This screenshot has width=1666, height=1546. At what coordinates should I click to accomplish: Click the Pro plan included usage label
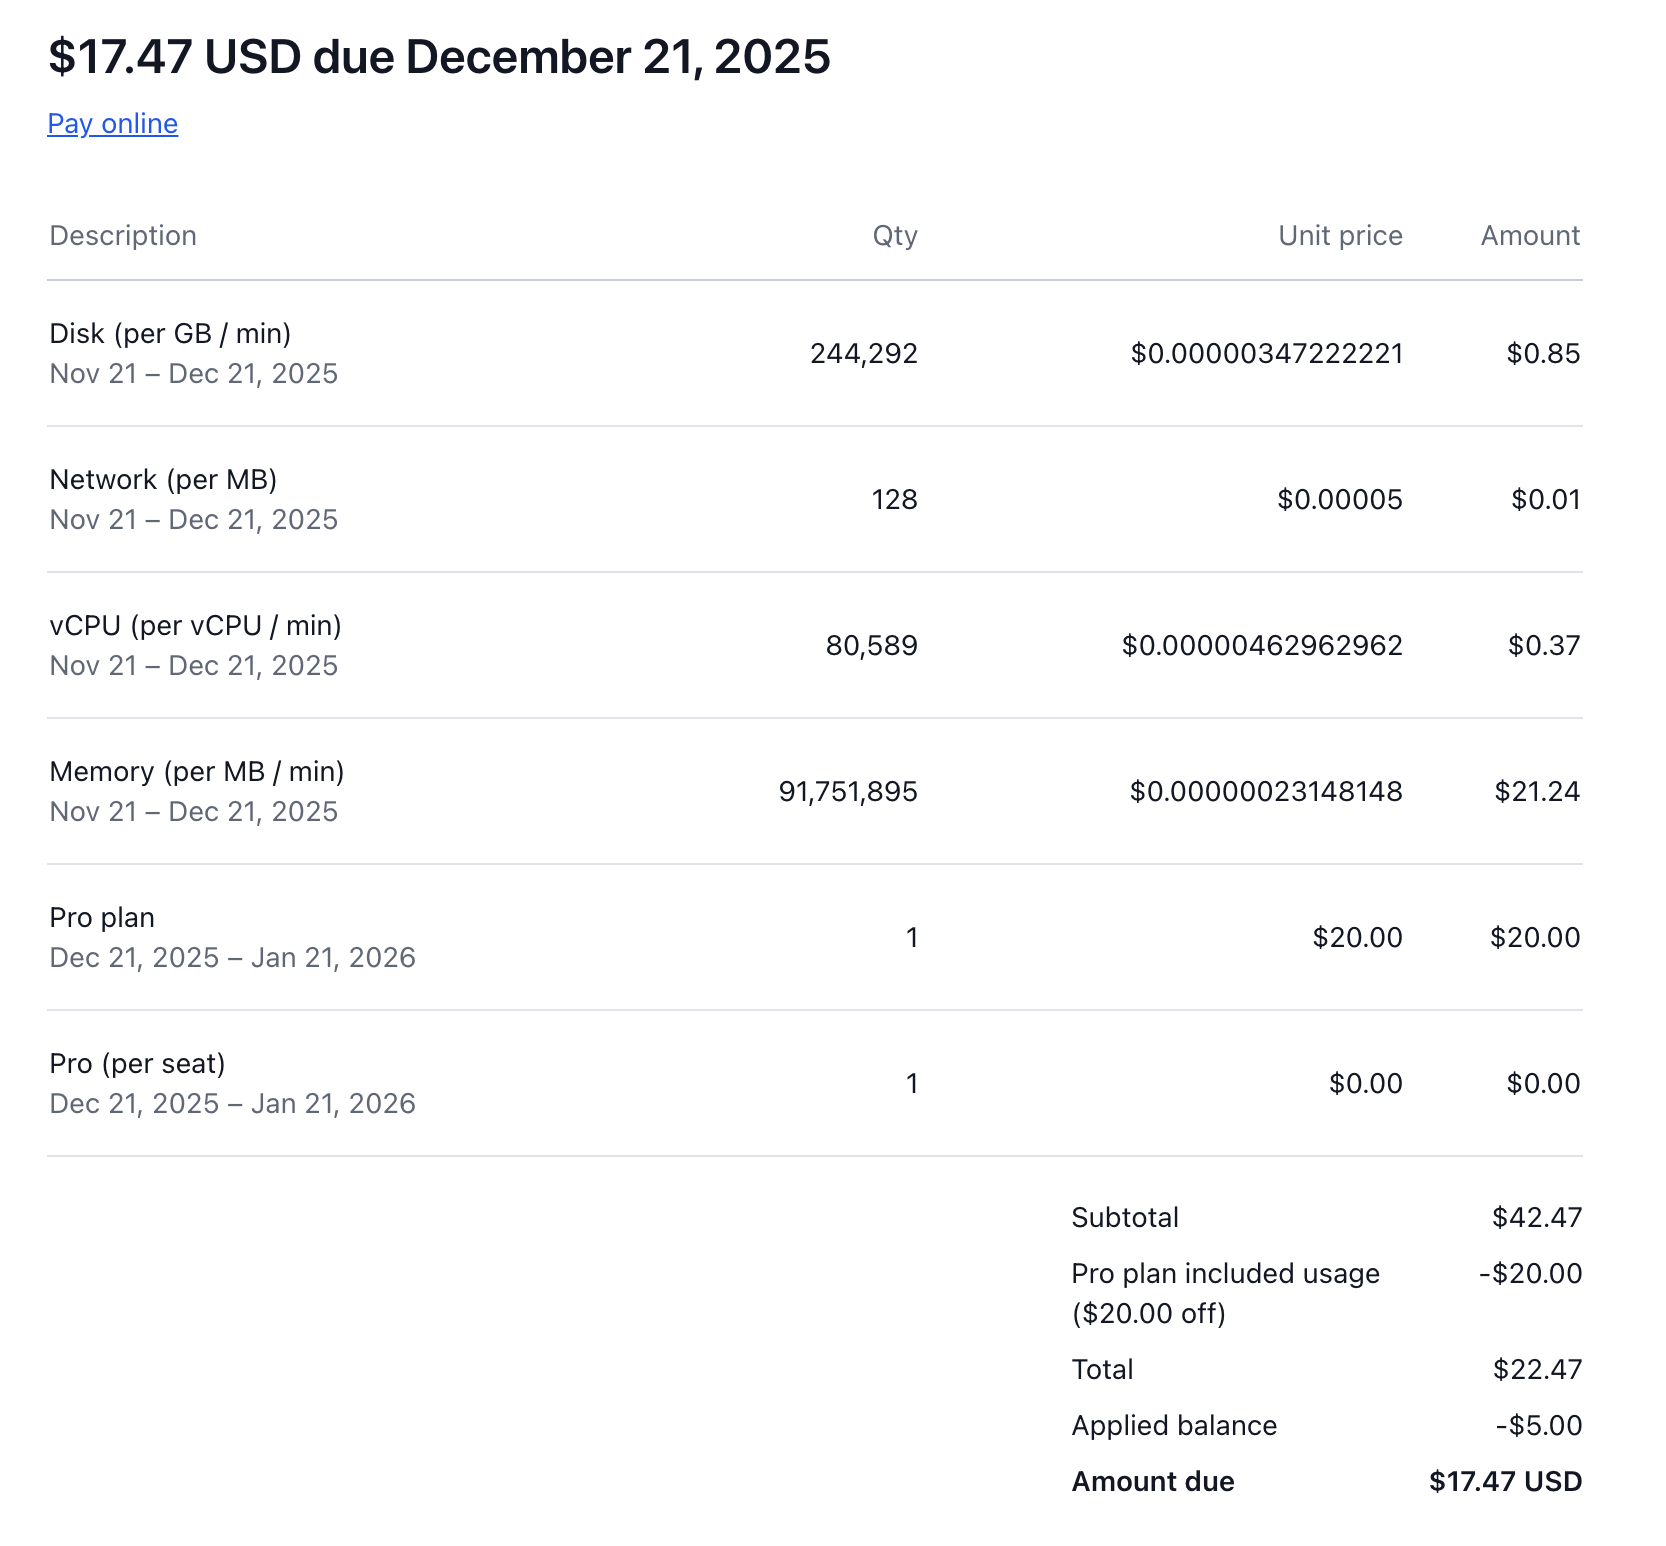(1225, 1274)
